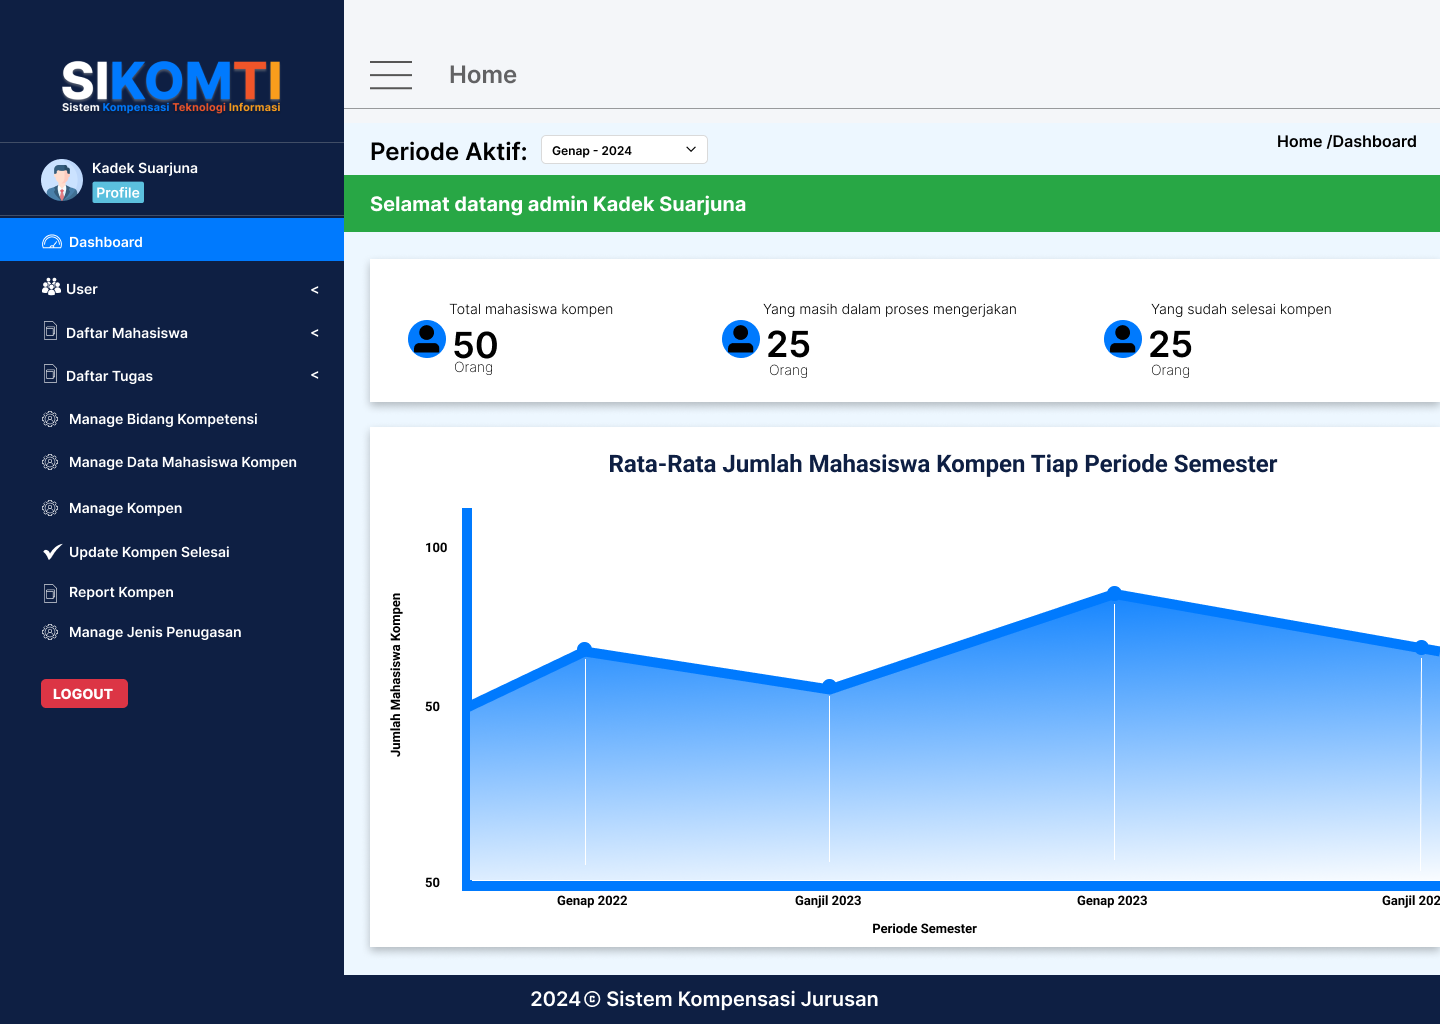The width and height of the screenshot is (1440, 1024).
Task: Click the Report Kompen document icon
Action: tap(50, 593)
